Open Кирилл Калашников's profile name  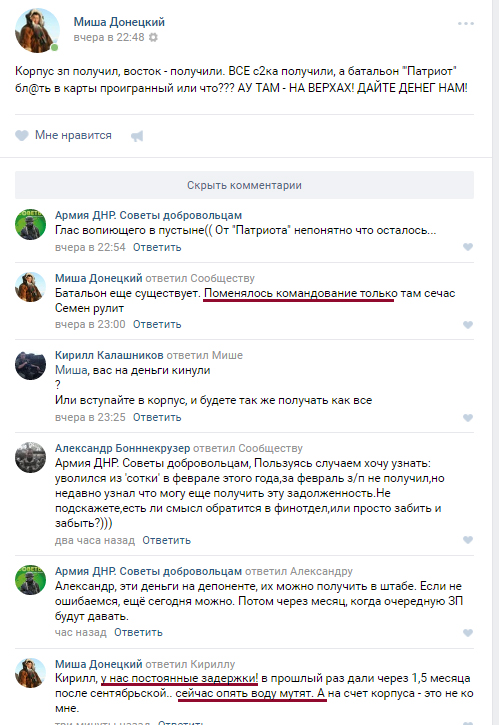[x=109, y=355]
